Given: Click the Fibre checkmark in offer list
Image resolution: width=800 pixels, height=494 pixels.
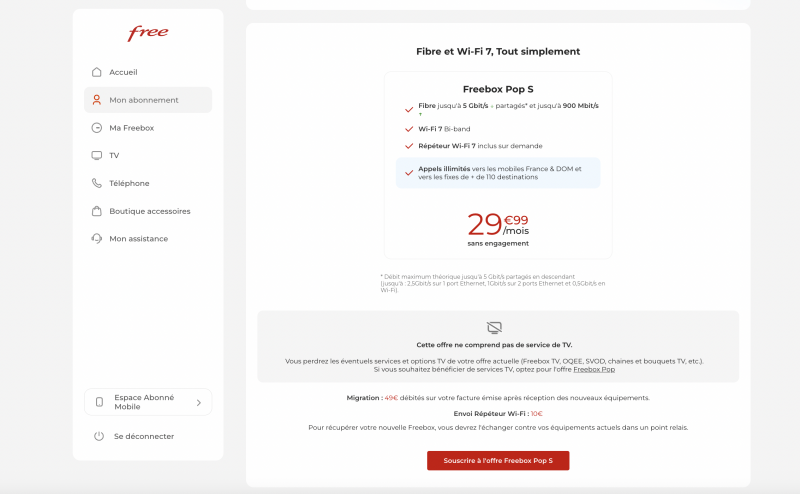Looking at the screenshot, I should coord(409,109).
